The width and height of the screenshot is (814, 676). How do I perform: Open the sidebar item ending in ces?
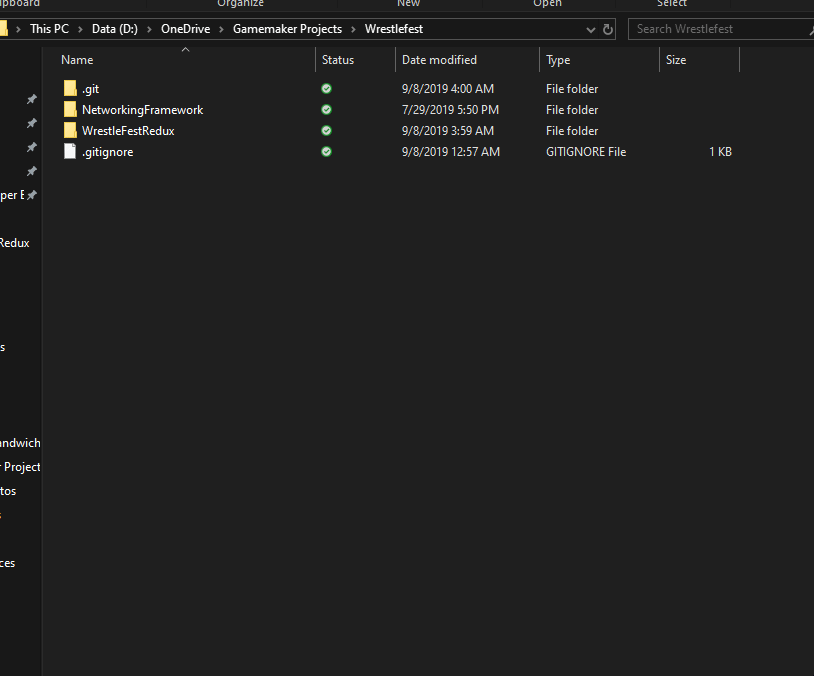pyautogui.click(x=7, y=563)
